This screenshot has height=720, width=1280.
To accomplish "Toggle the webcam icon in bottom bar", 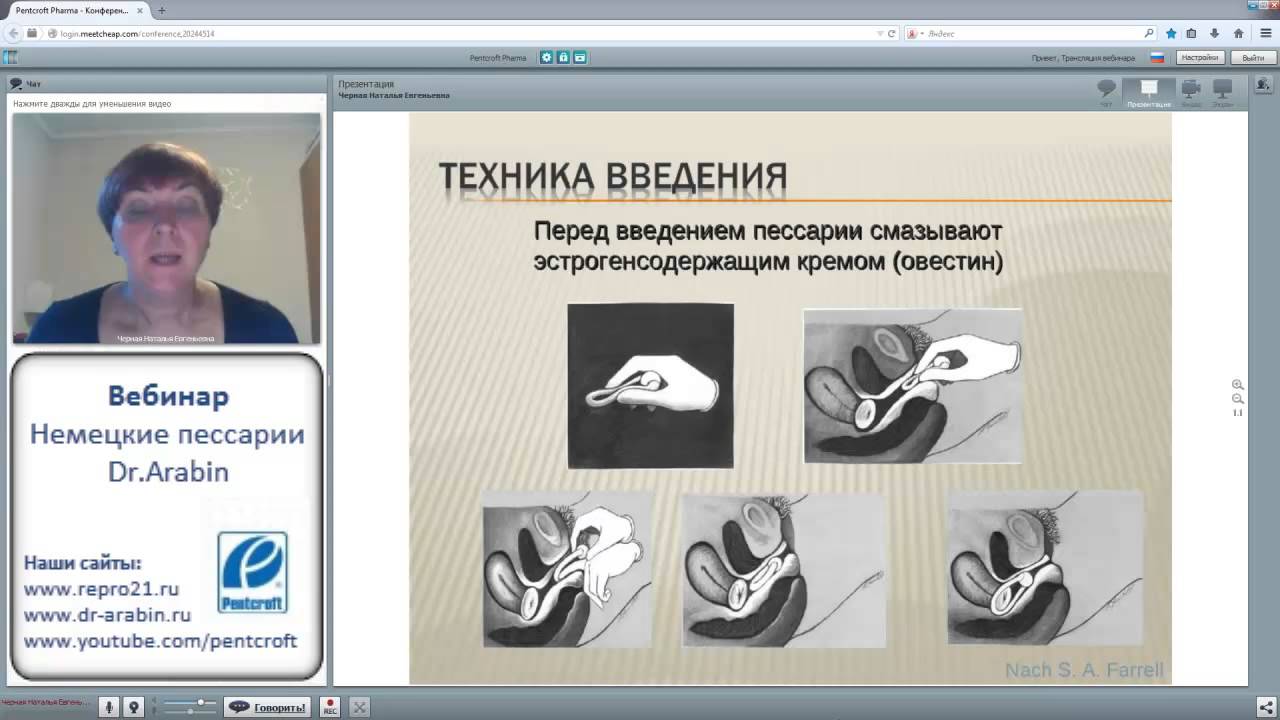I will point(133,707).
